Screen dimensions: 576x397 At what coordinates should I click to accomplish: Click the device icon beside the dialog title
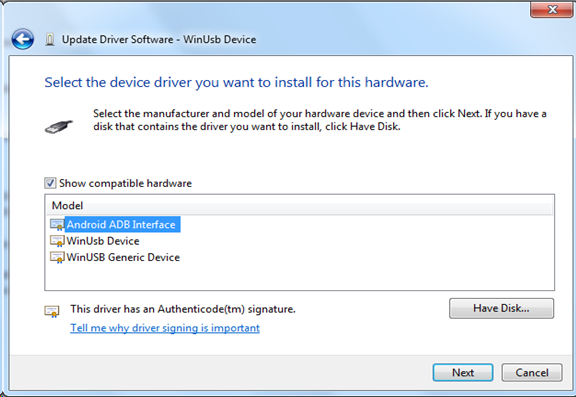50,39
